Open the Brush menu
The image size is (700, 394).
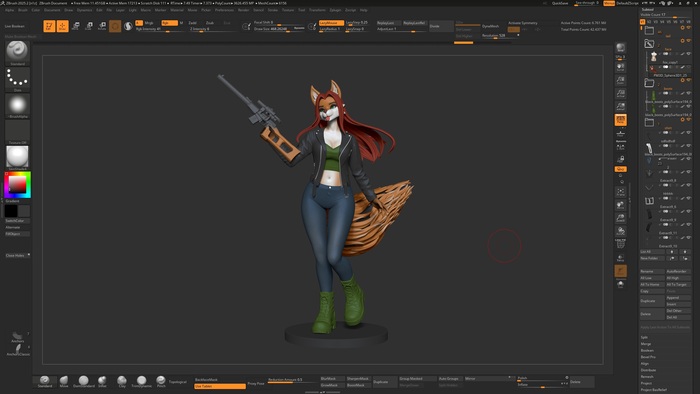pos(23,10)
